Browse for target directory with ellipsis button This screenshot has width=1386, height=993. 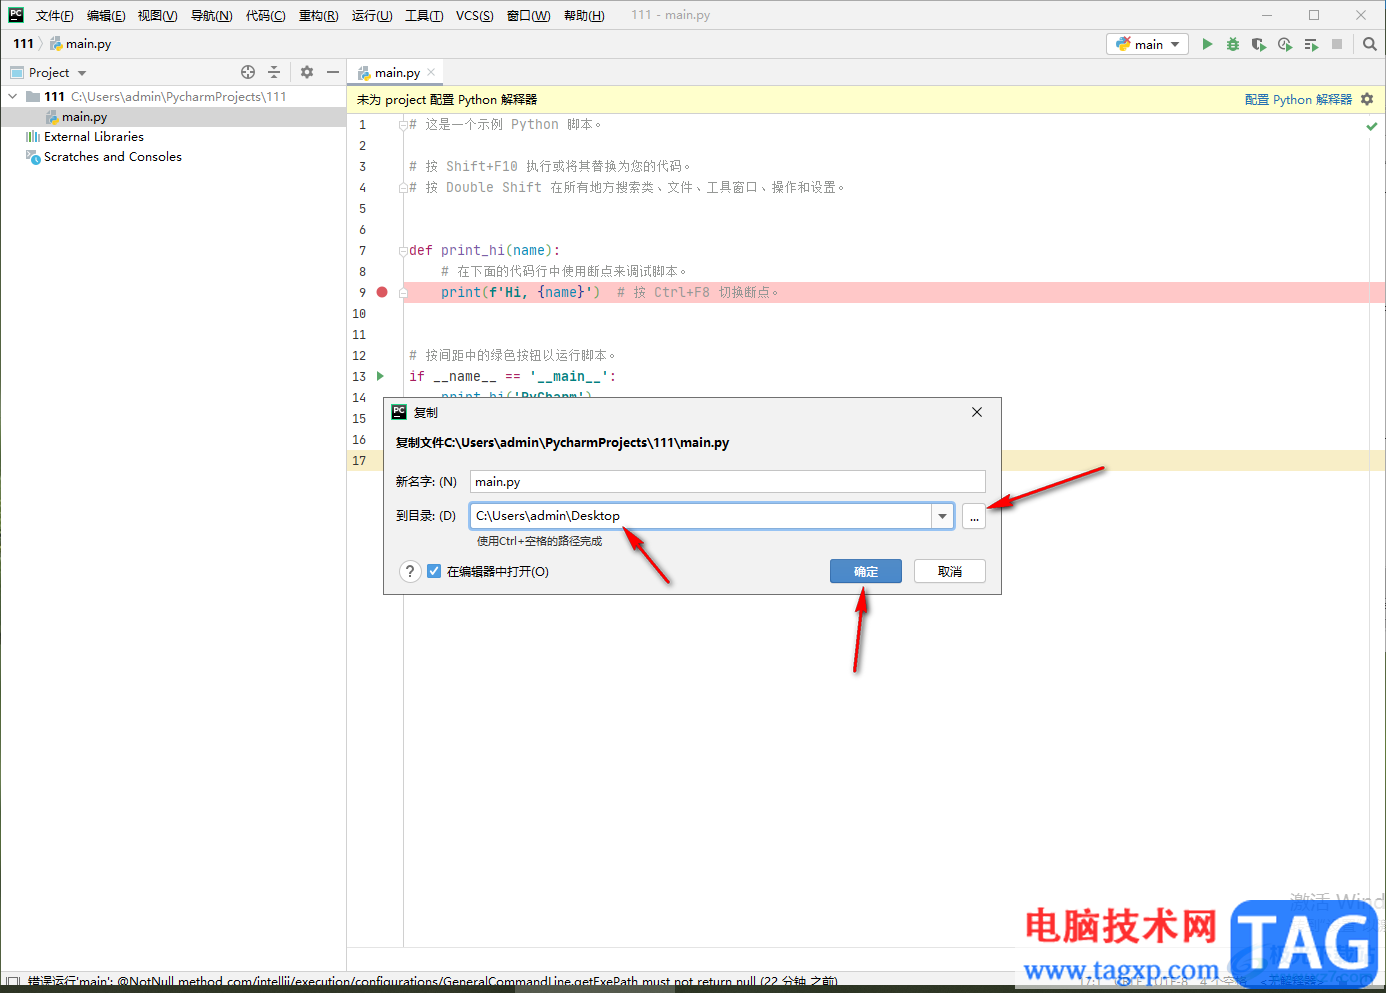tap(974, 516)
